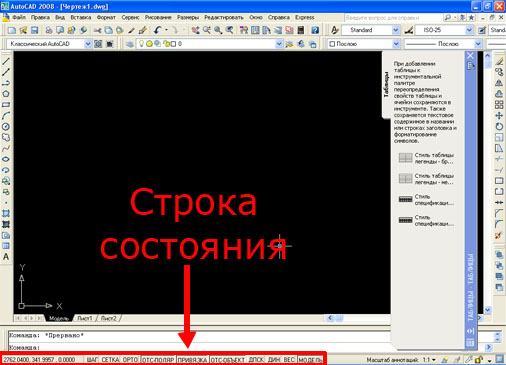The height and width of the screenshot is (365, 506).
Task: Select the Стиль таблицы легенды - бр... tool
Action: pyautogui.click(x=427, y=158)
